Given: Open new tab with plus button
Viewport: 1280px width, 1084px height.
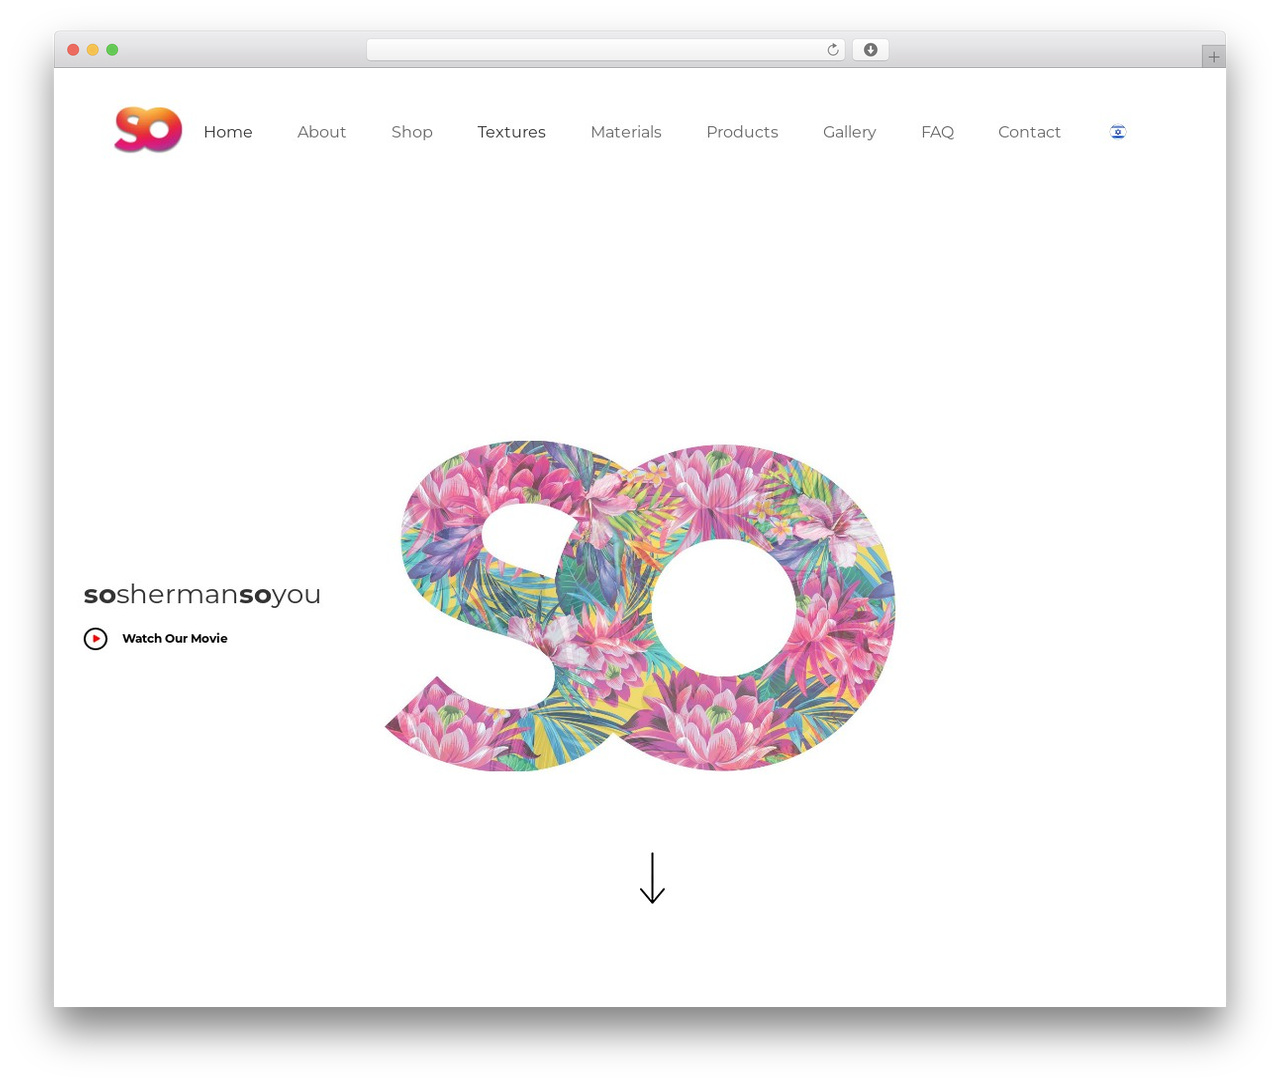Looking at the screenshot, I should point(1213,57).
